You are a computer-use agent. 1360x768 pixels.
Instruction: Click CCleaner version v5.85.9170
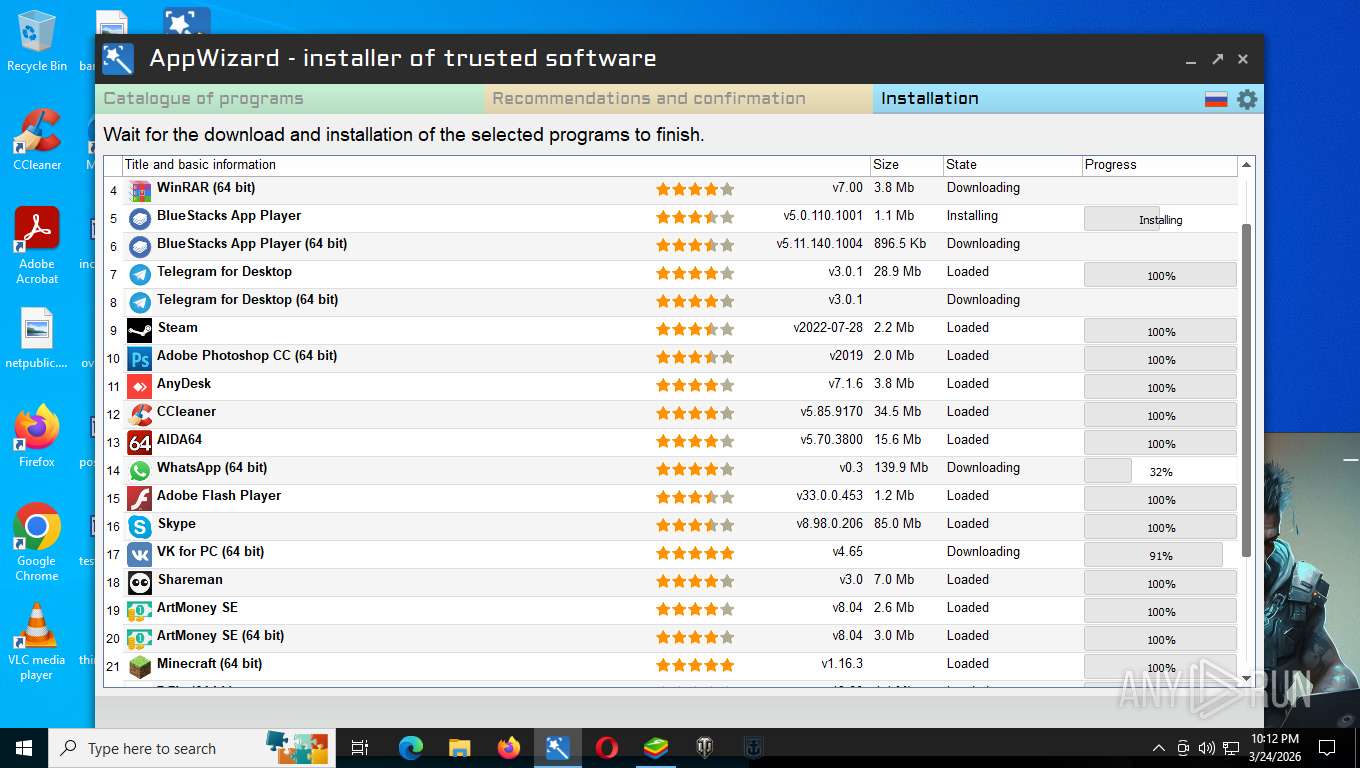(831, 411)
